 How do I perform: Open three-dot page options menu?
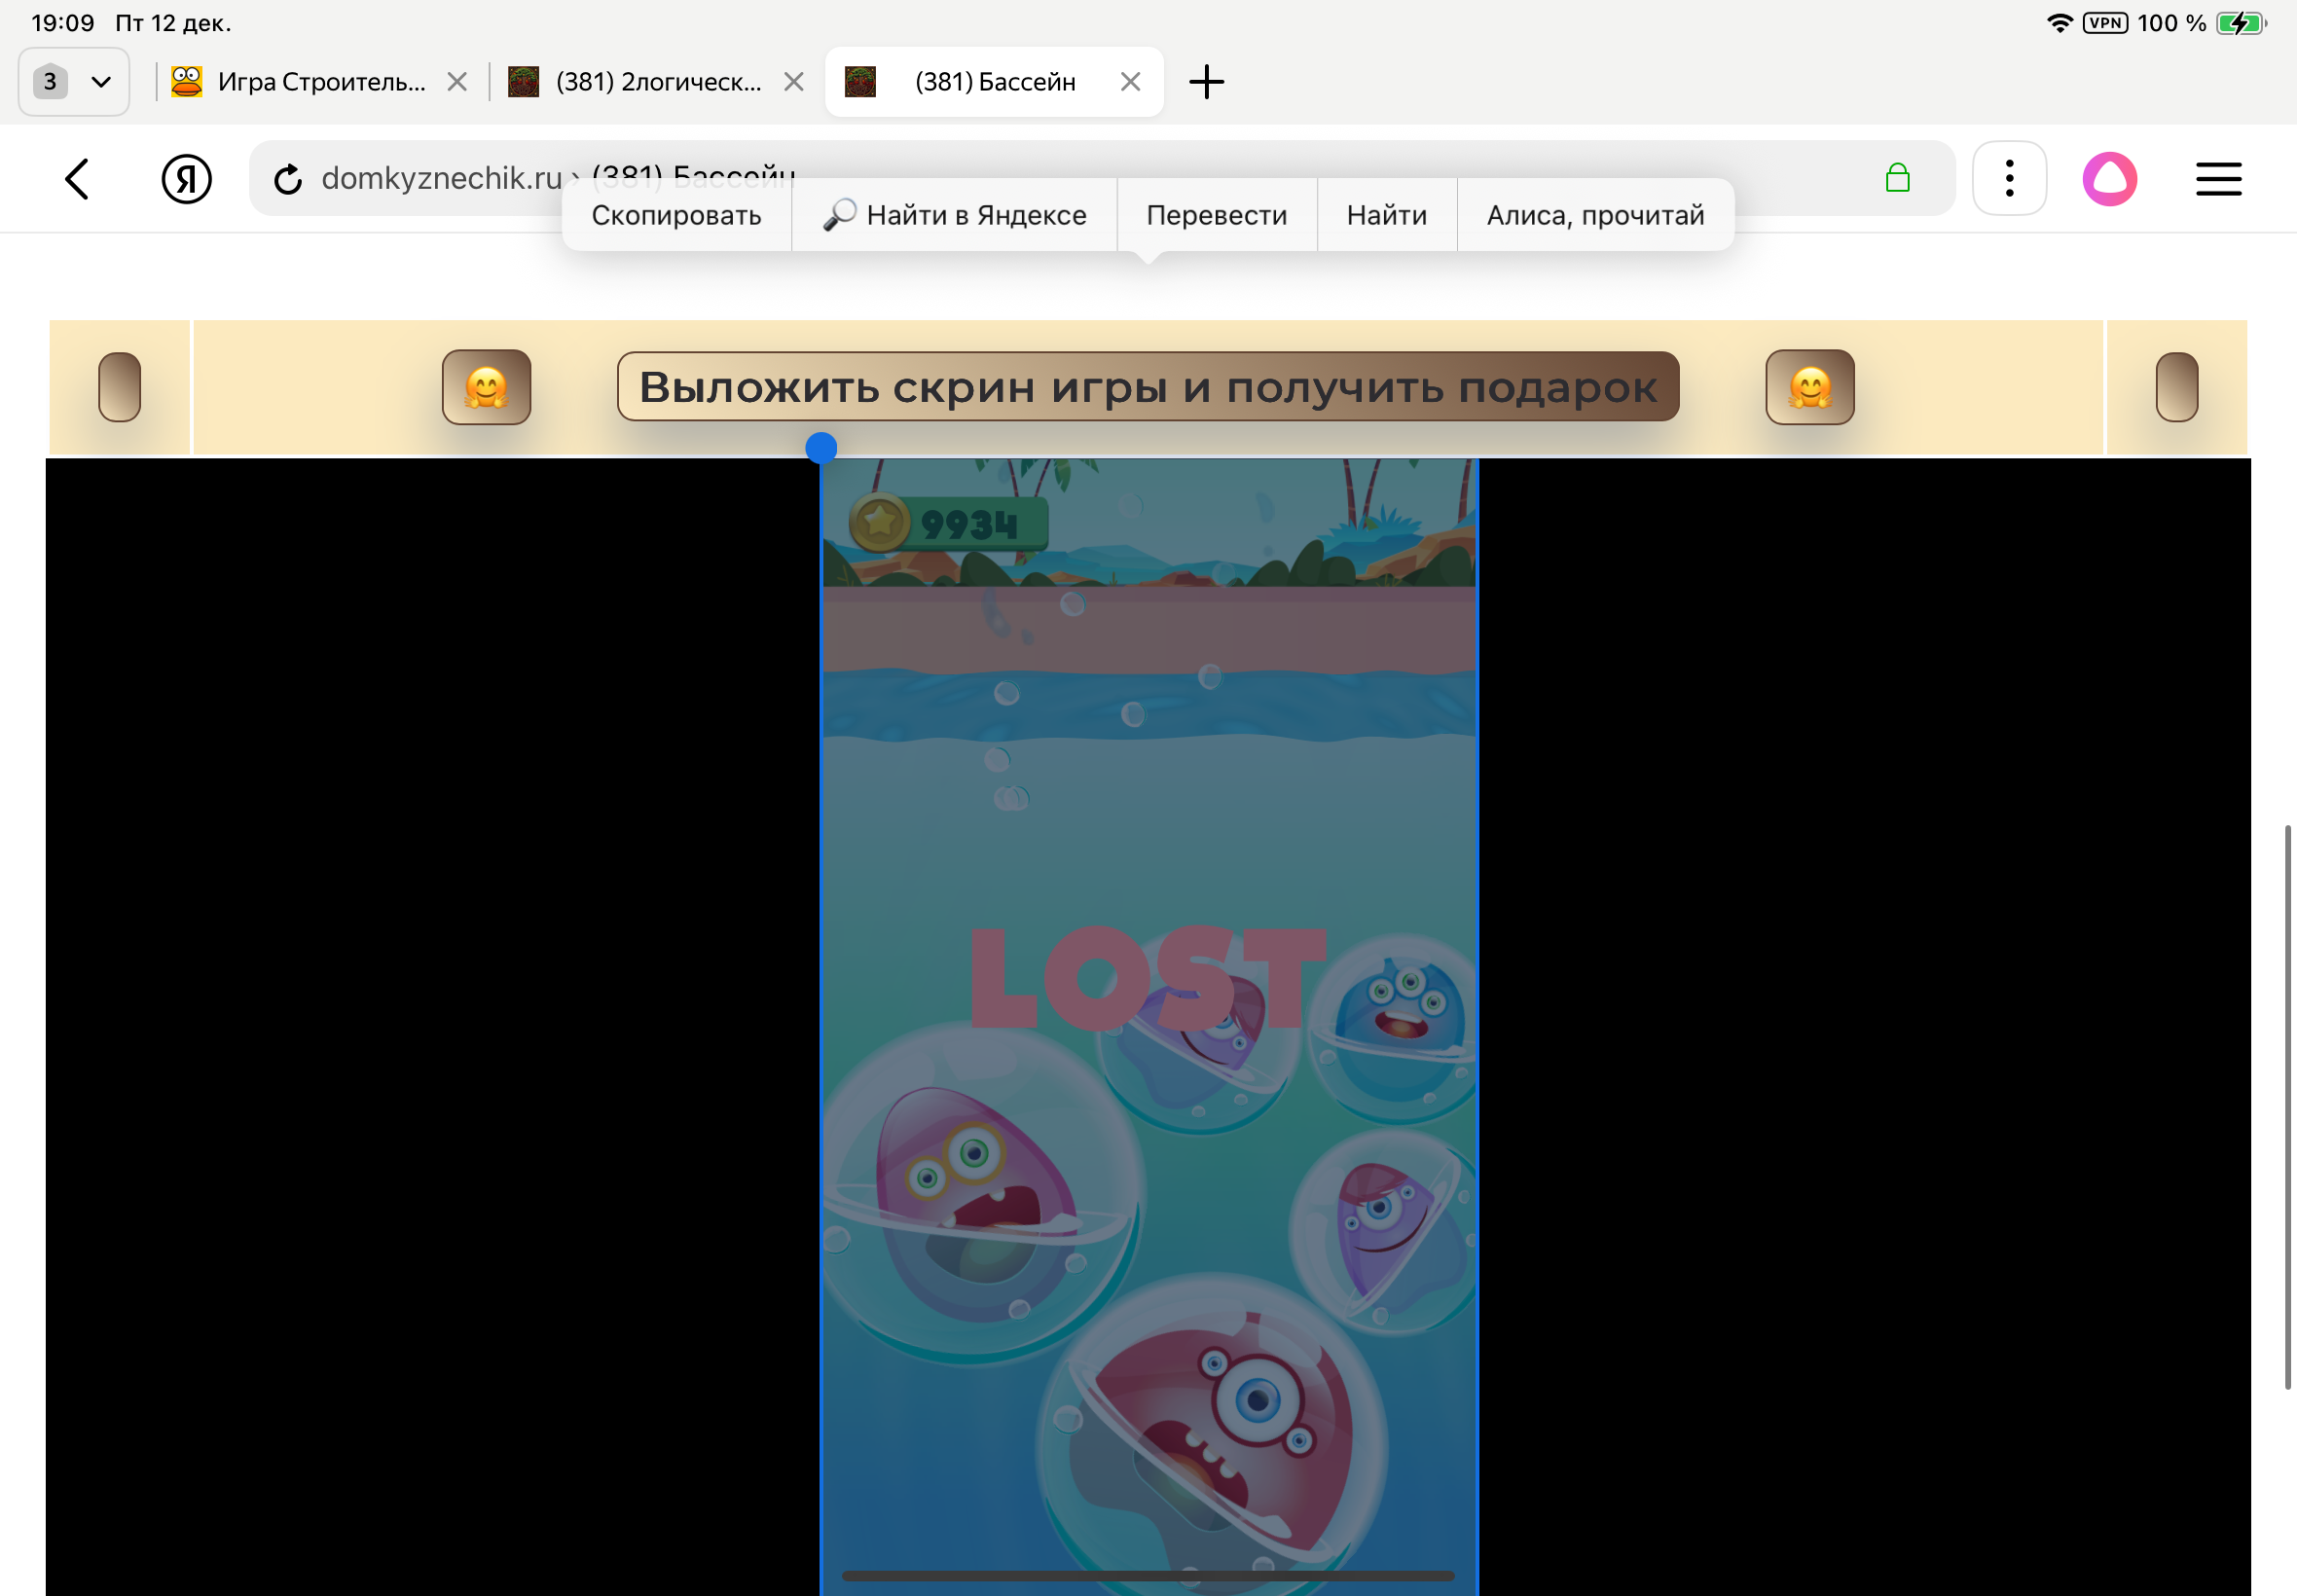2009,179
